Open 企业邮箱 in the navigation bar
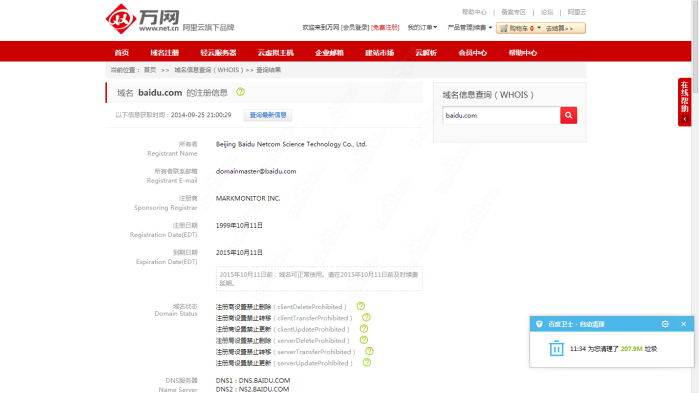 click(329, 53)
